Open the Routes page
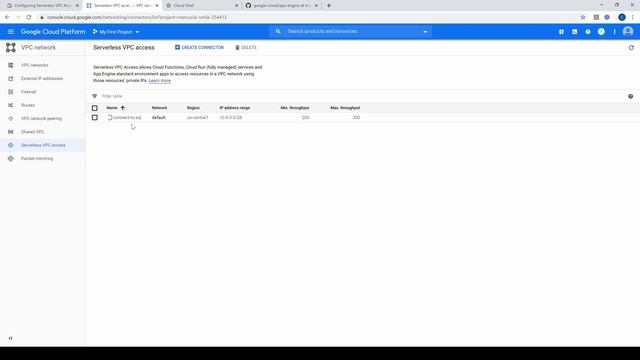 click(x=28, y=105)
